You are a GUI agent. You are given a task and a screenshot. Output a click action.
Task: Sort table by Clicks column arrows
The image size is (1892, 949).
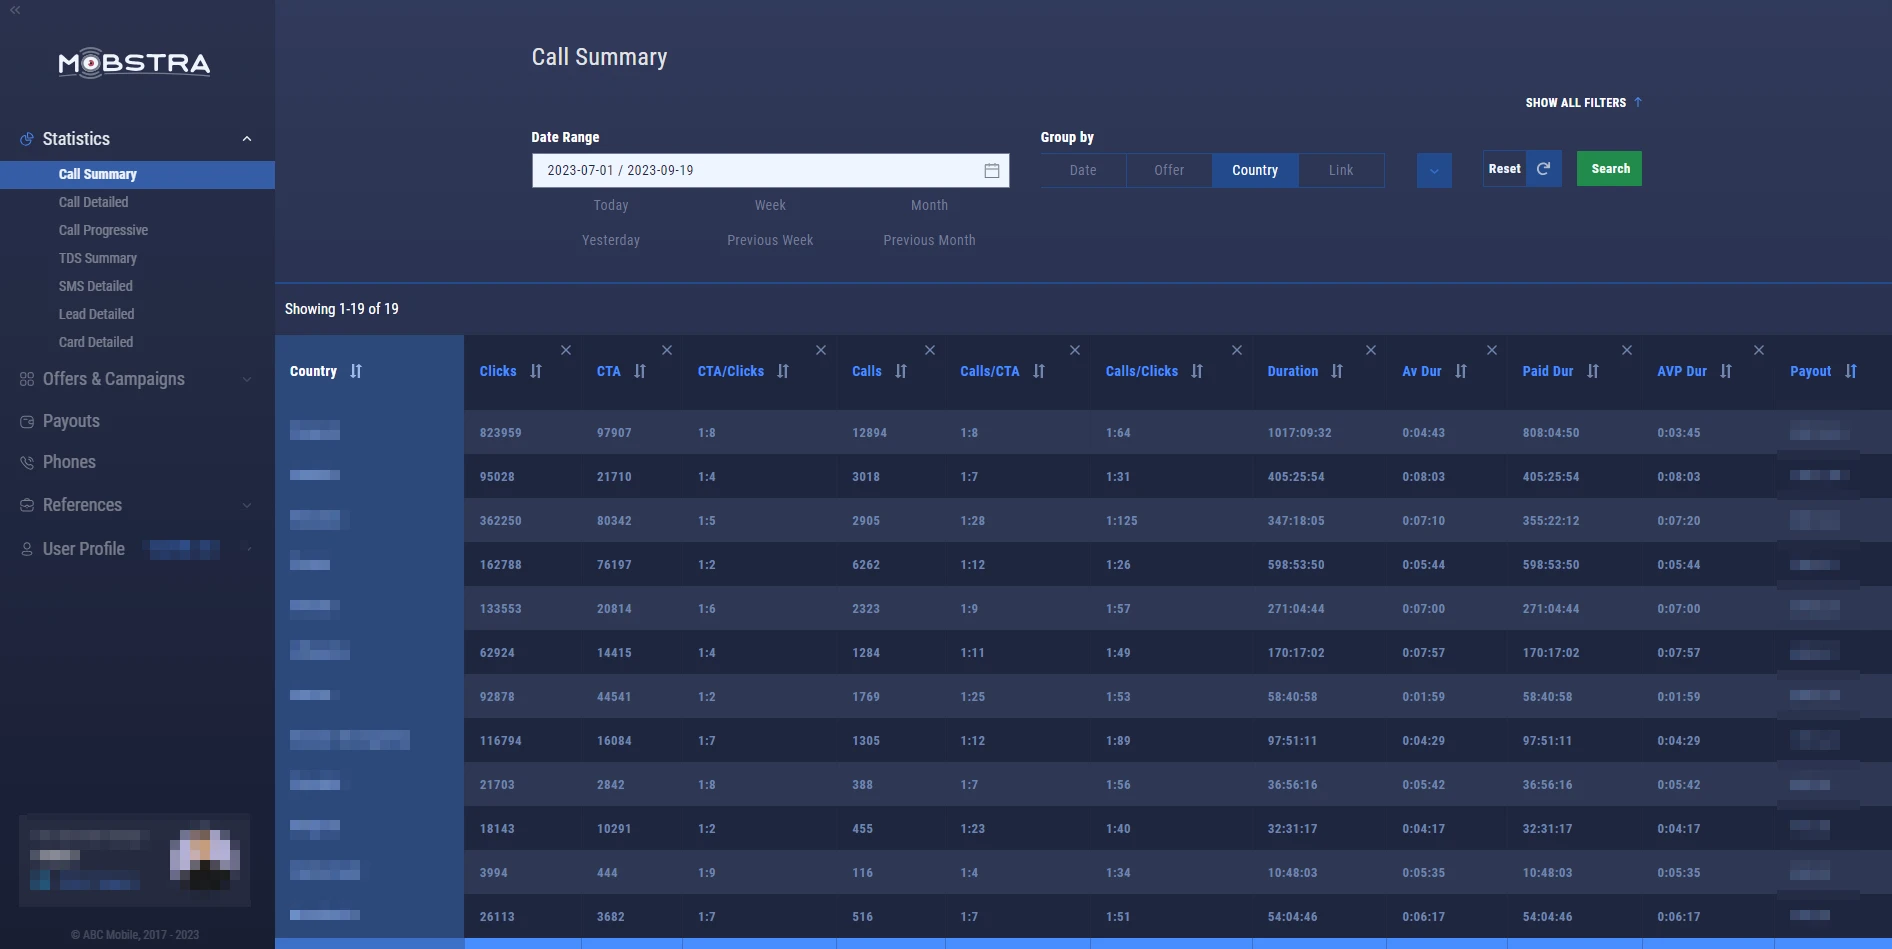(536, 371)
